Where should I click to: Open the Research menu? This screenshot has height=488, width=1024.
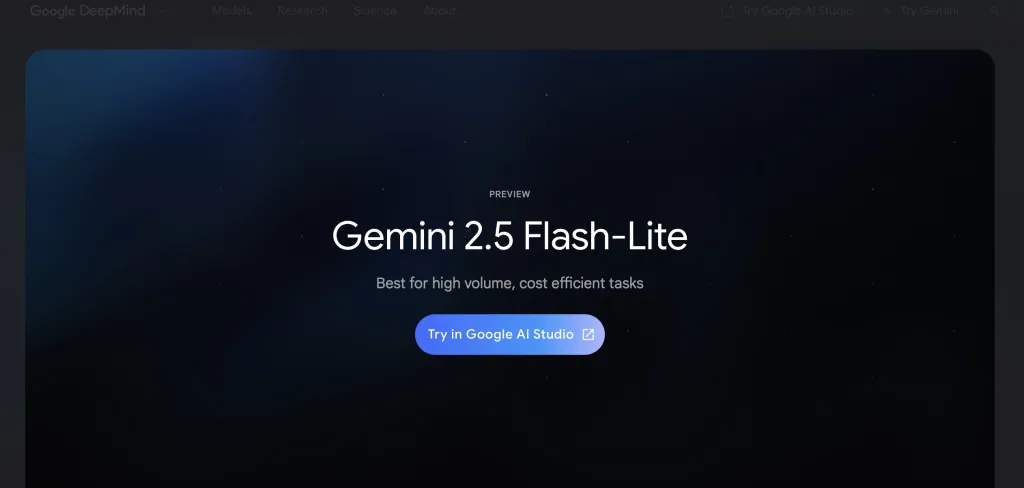302,11
